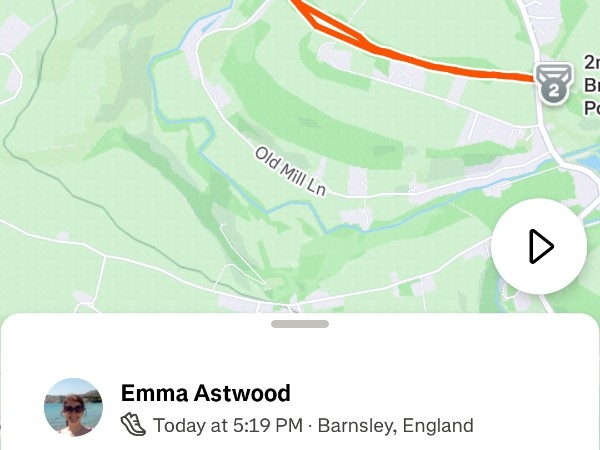This screenshot has width=600, height=450.
Task: Tap the second place medal icon
Action: click(554, 83)
